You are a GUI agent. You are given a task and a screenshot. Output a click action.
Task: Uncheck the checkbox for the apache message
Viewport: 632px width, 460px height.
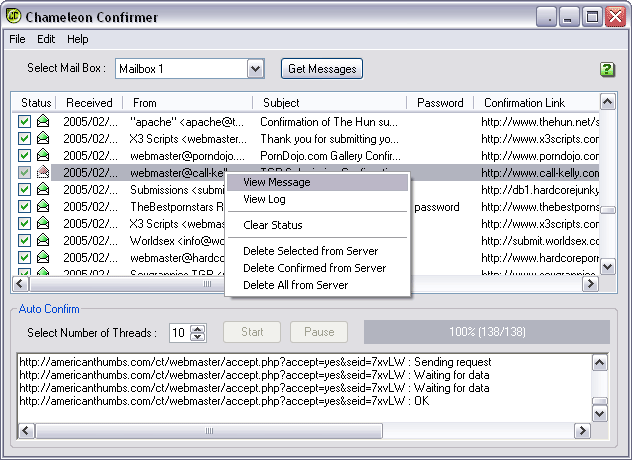25,122
